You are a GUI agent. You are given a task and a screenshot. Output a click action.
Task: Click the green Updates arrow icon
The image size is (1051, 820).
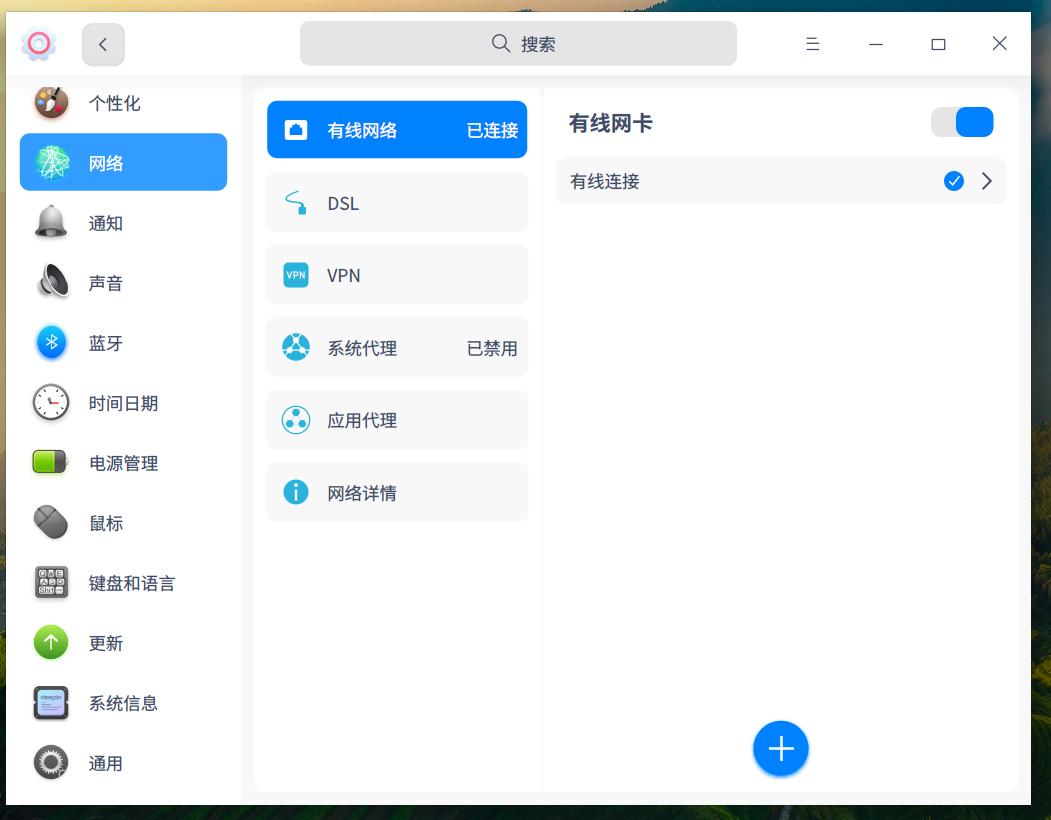(x=51, y=643)
